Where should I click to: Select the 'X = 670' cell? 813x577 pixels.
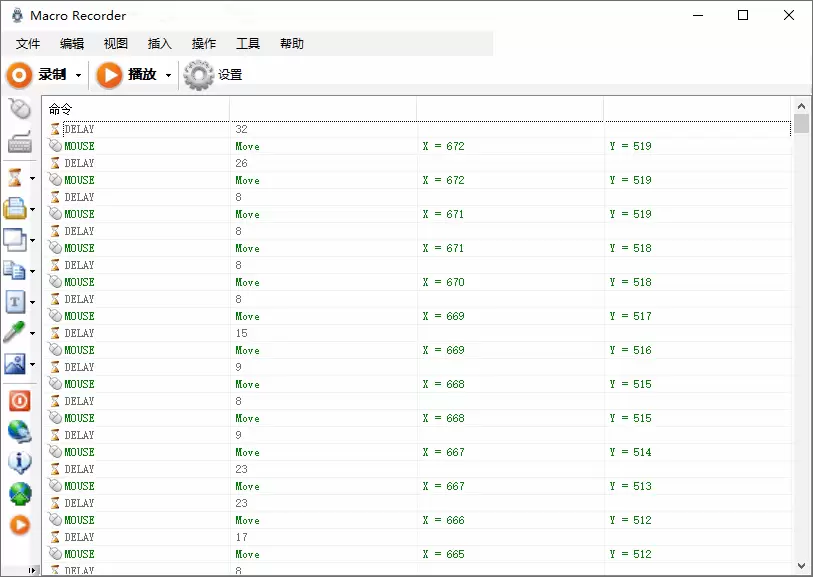click(x=443, y=282)
